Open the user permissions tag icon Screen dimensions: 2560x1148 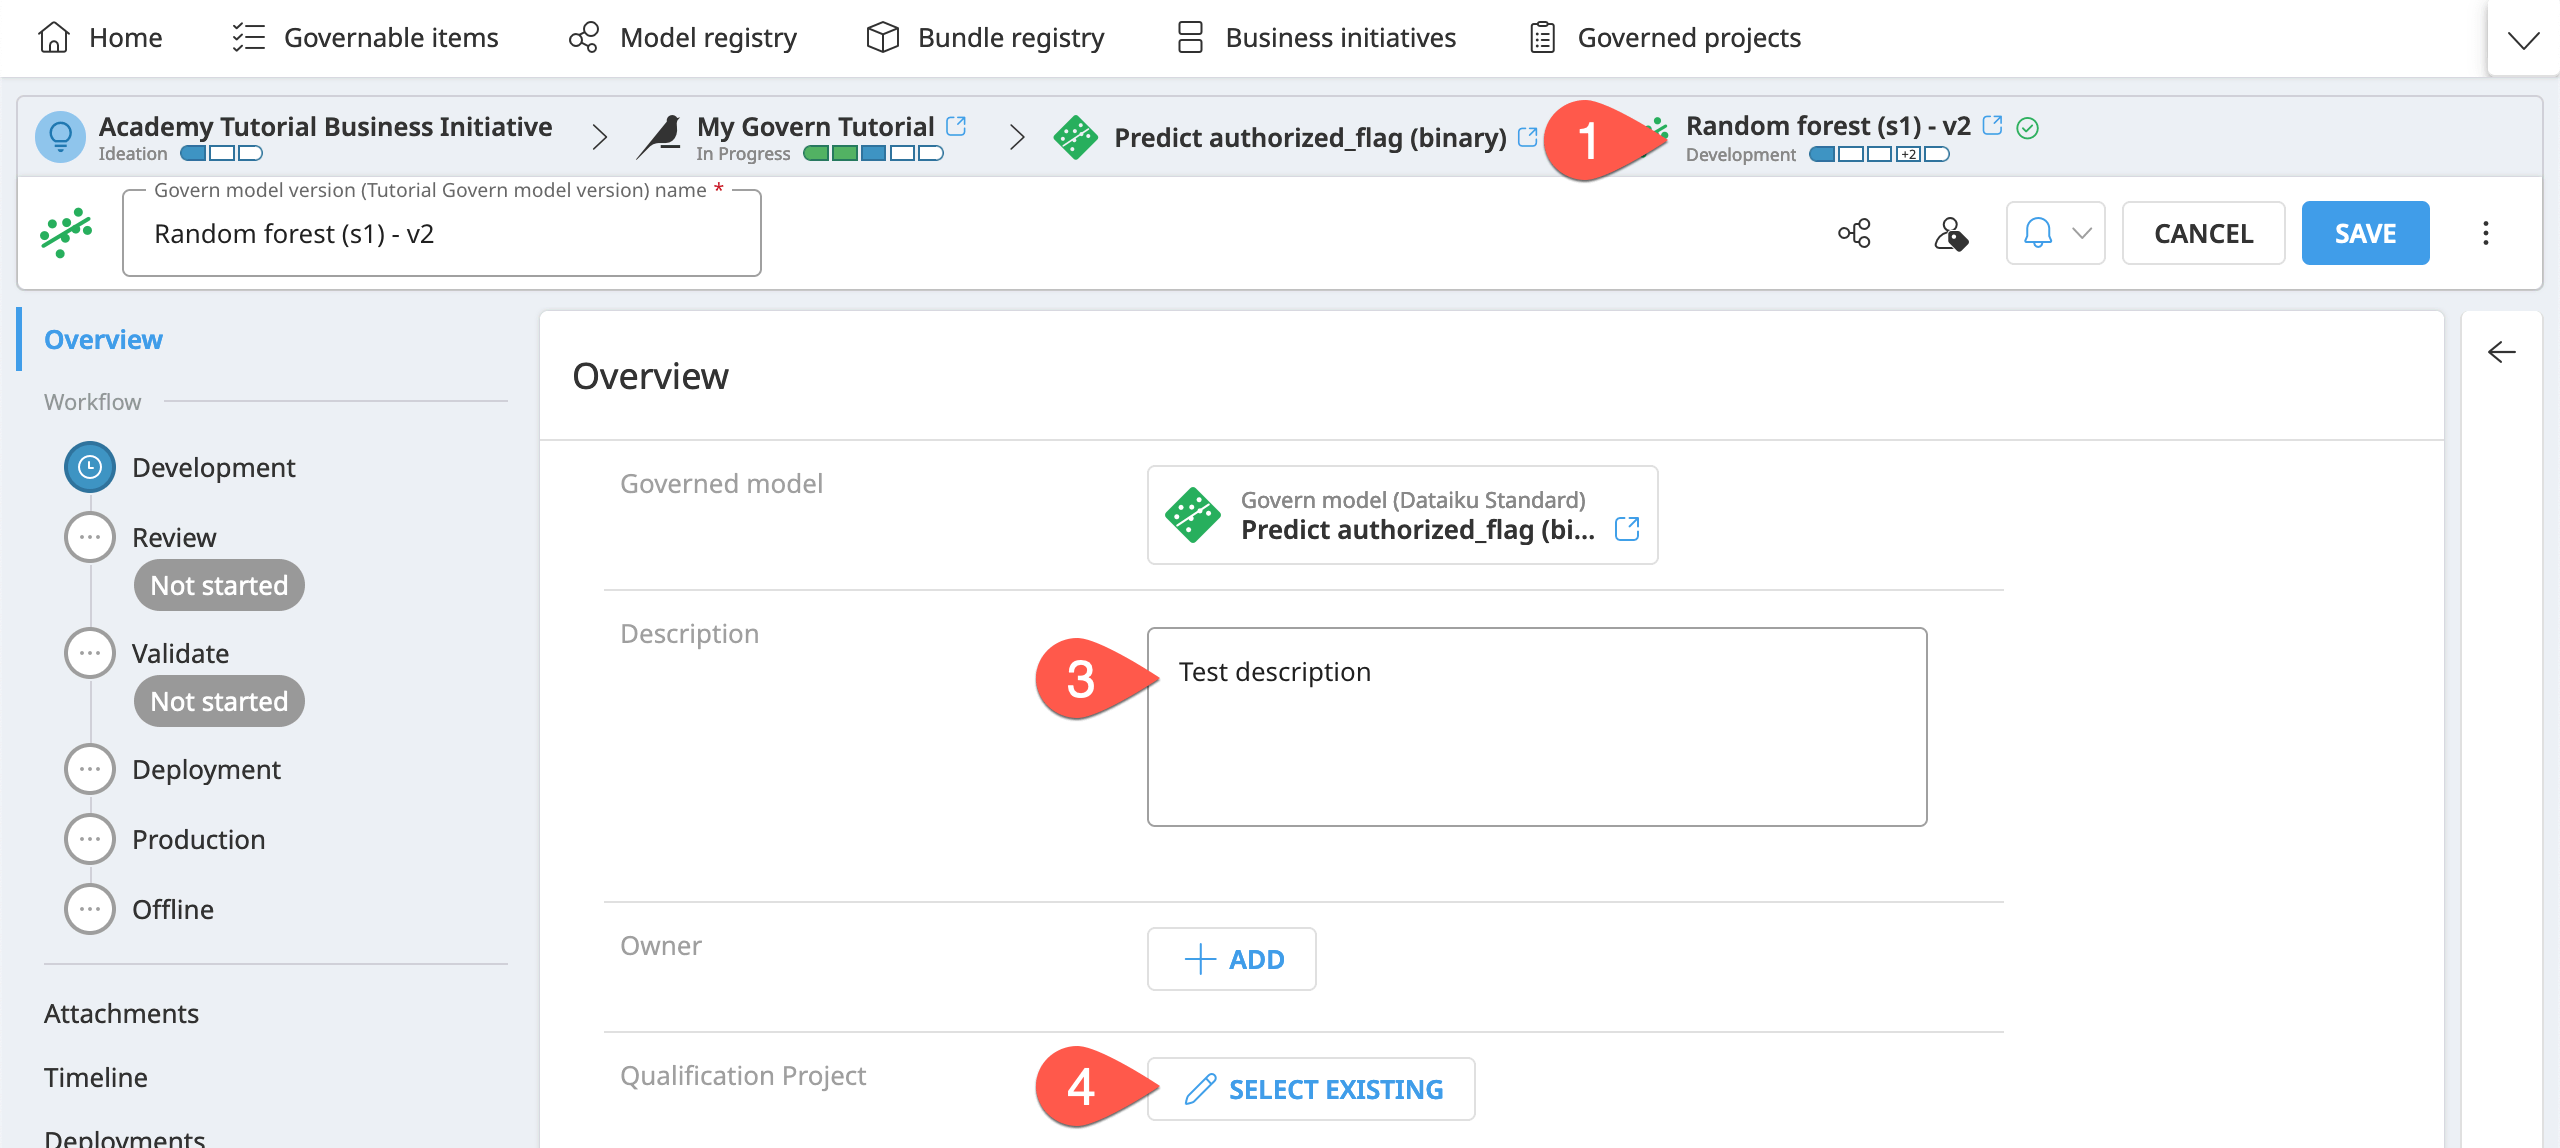(1950, 234)
